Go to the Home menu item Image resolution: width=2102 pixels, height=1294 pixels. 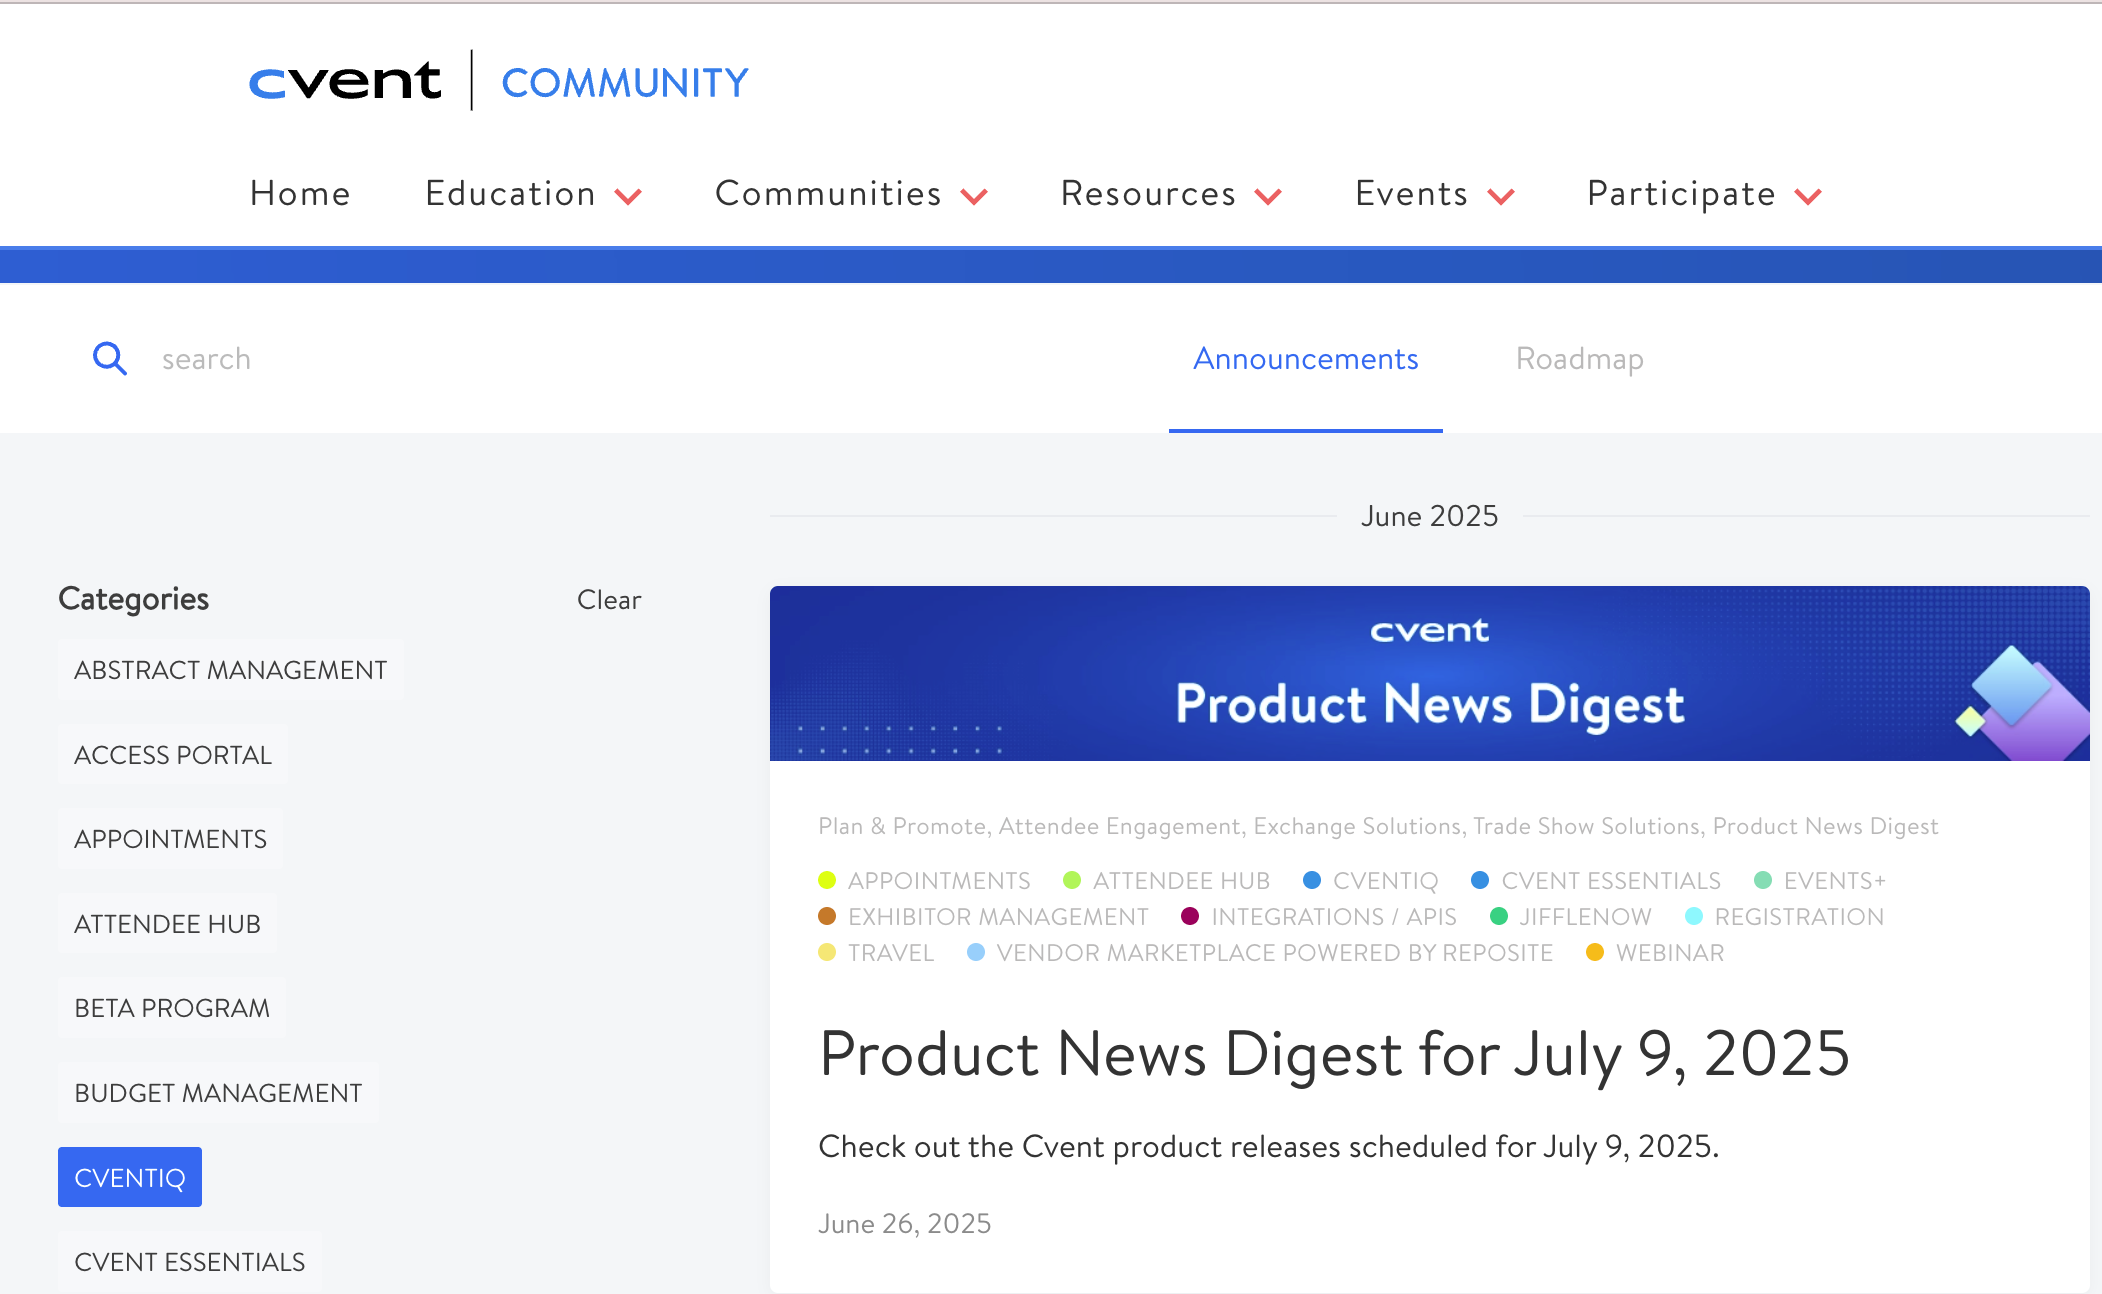click(x=300, y=193)
